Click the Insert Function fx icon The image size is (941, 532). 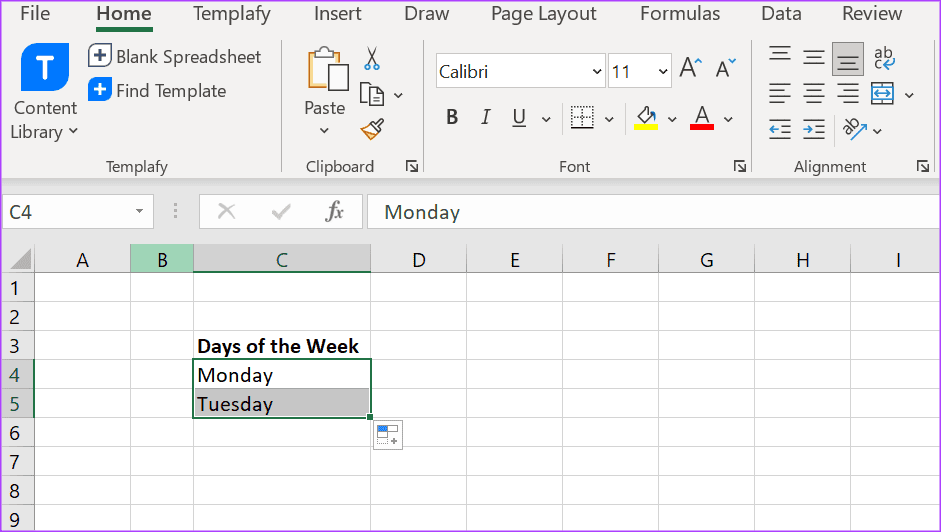[335, 211]
